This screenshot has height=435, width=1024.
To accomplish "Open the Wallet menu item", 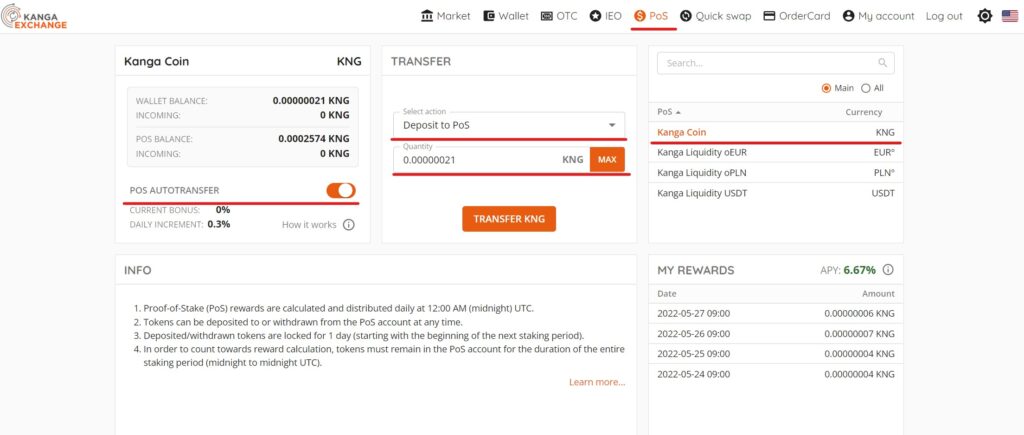I will pos(506,16).
